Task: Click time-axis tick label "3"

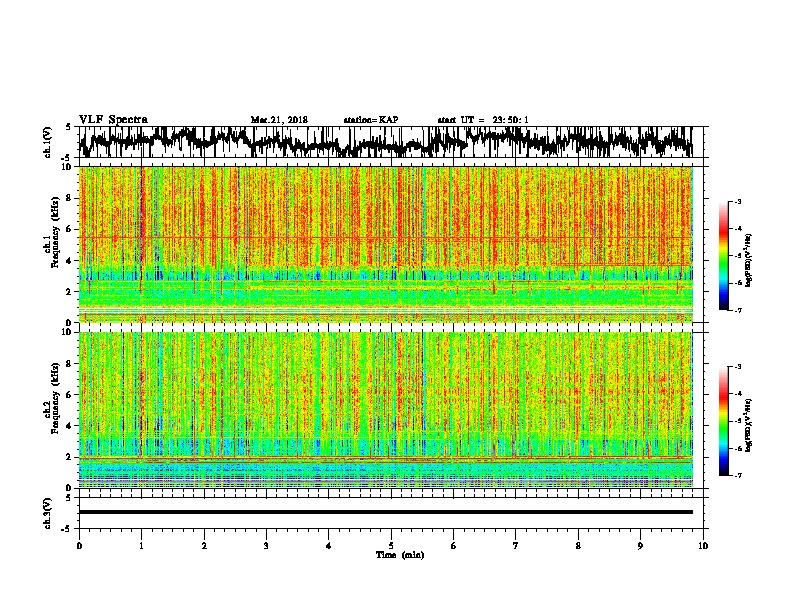Action: 266,546
